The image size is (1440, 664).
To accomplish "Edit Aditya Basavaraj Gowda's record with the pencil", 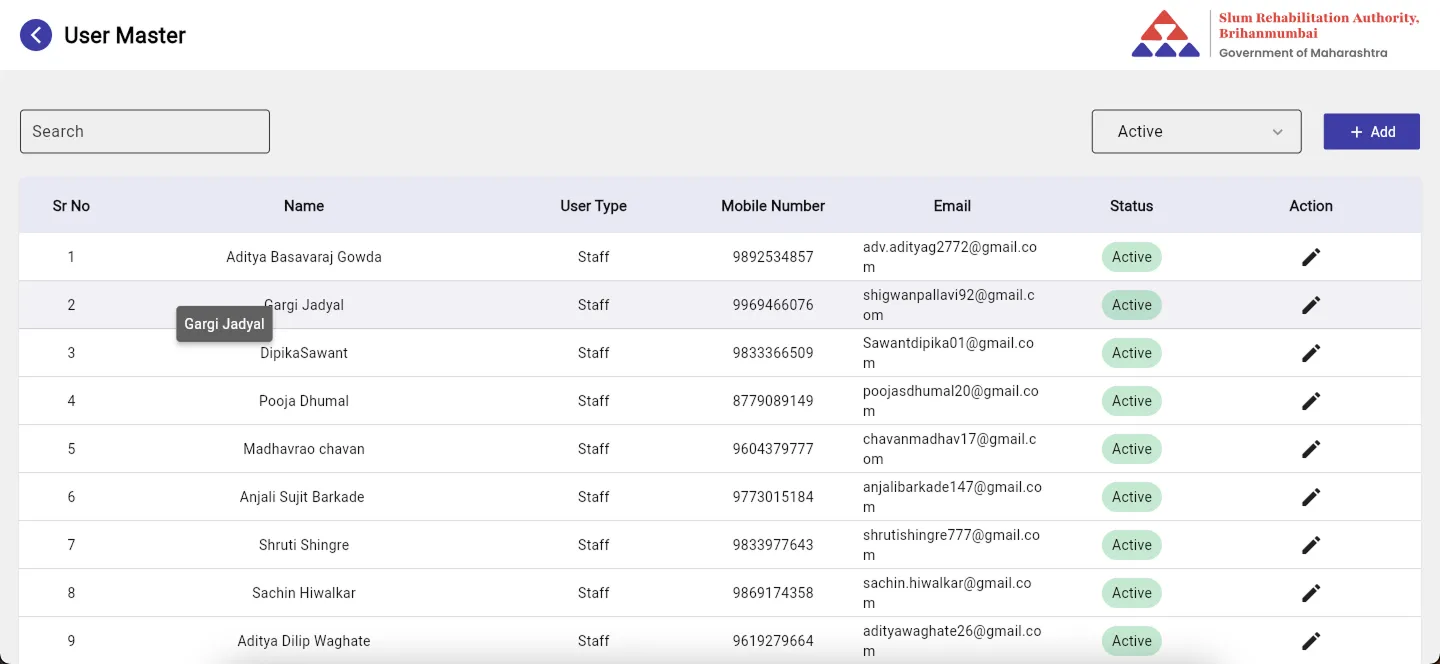I will tap(1311, 257).
